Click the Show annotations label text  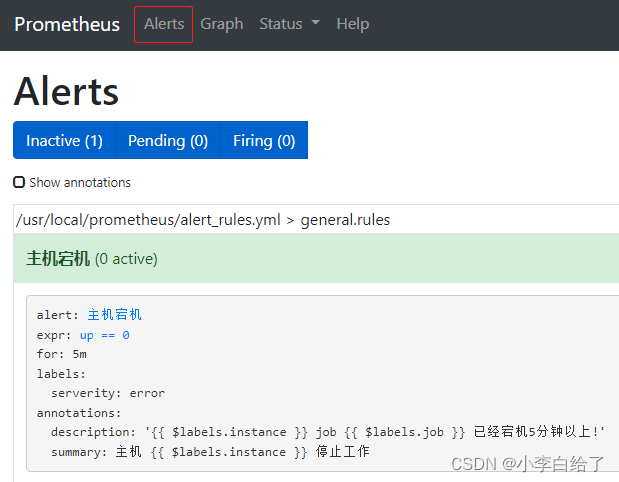[x=80, y=182]
